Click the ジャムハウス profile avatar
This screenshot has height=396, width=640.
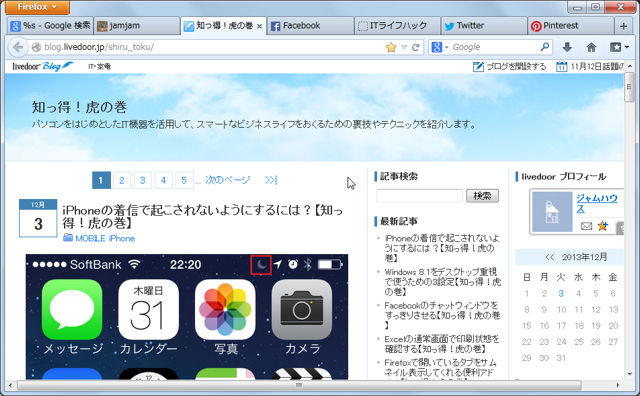click(552, 212)
